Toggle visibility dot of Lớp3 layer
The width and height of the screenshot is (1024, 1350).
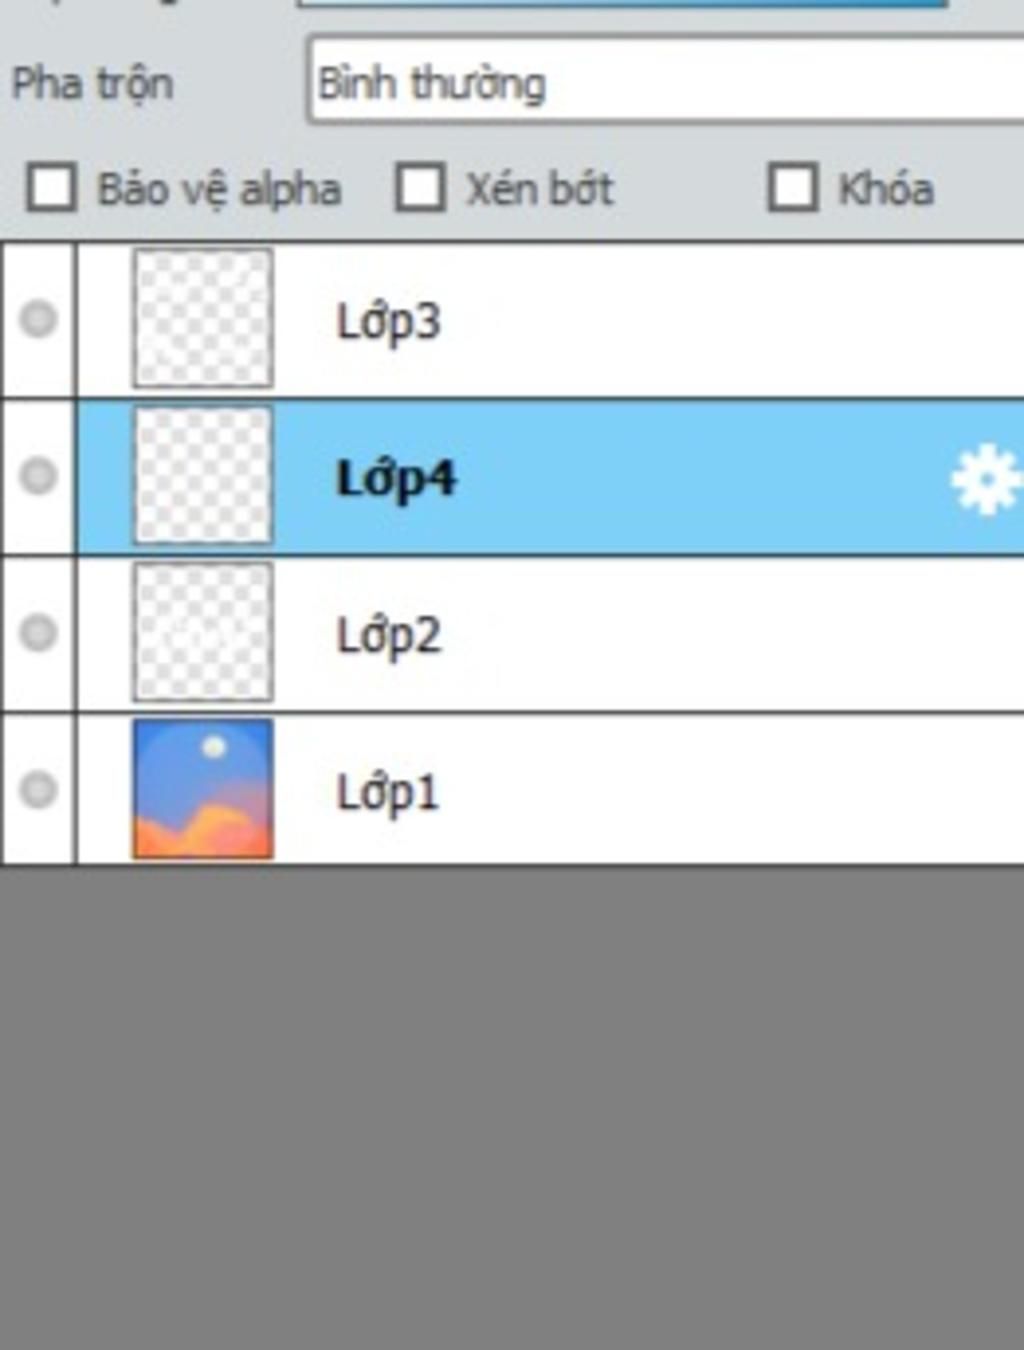(38, 319)
